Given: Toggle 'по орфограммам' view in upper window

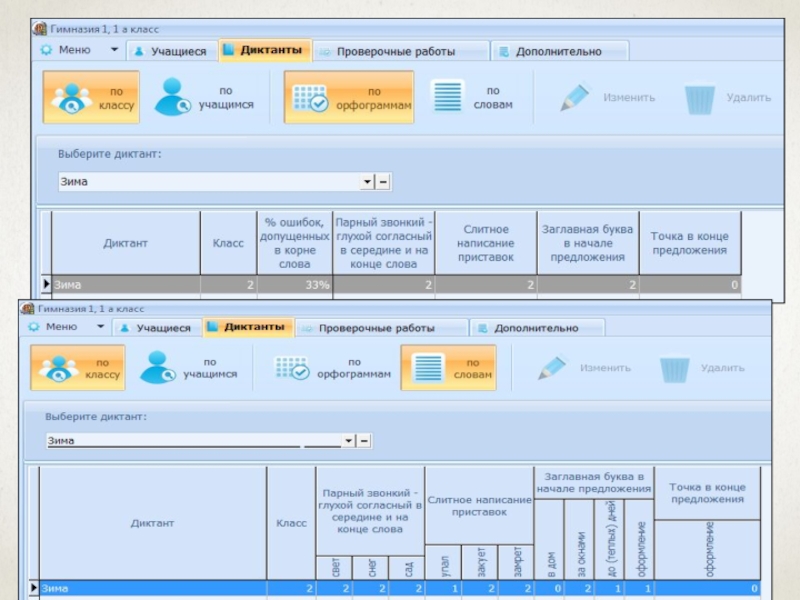Looking at the screenshot, I should click(x=348, y=97).
